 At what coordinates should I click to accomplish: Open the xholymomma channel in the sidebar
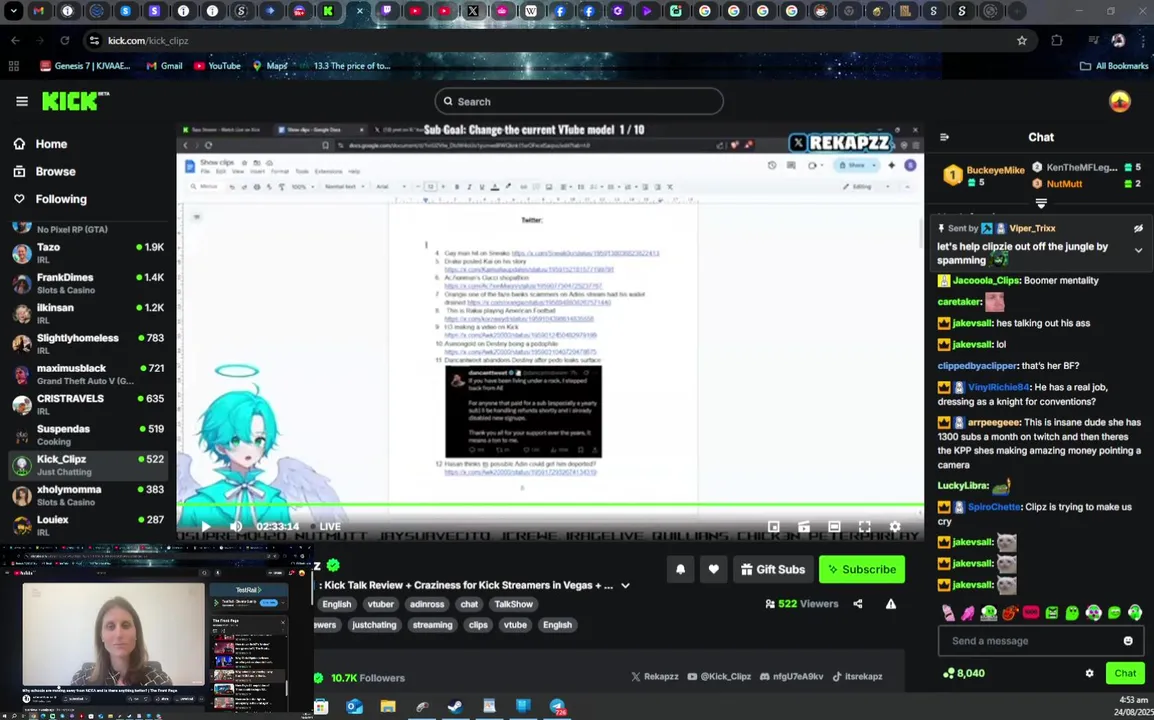pos(88,495)
